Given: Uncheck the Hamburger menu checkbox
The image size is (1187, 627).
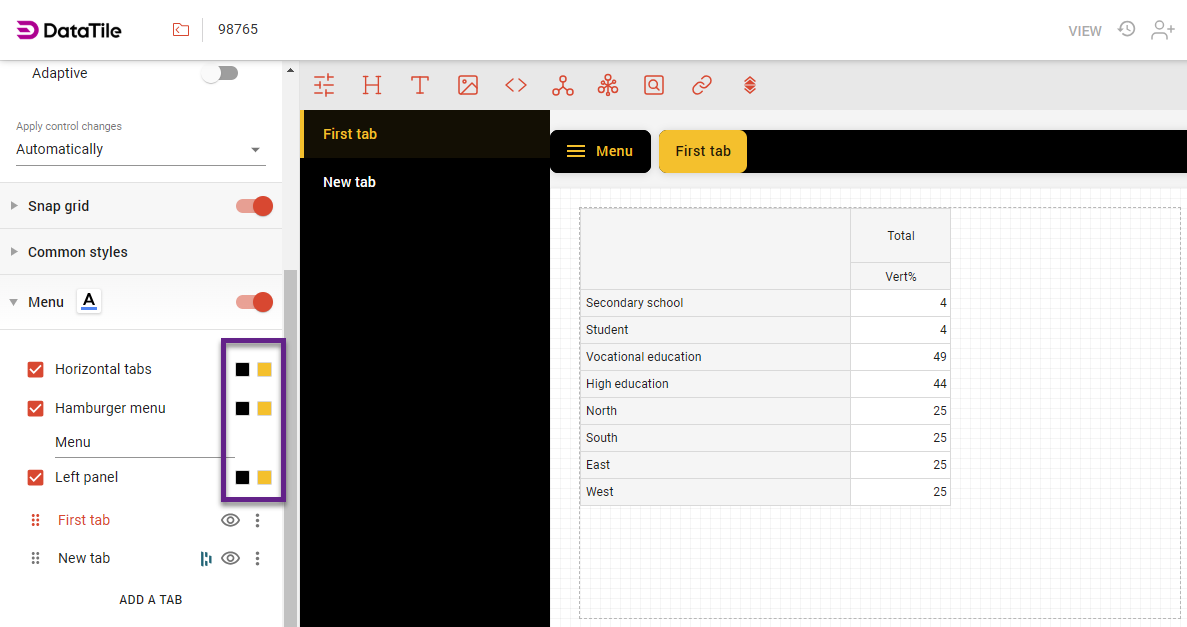Looking at the screenshot, I should pos(36,408).
